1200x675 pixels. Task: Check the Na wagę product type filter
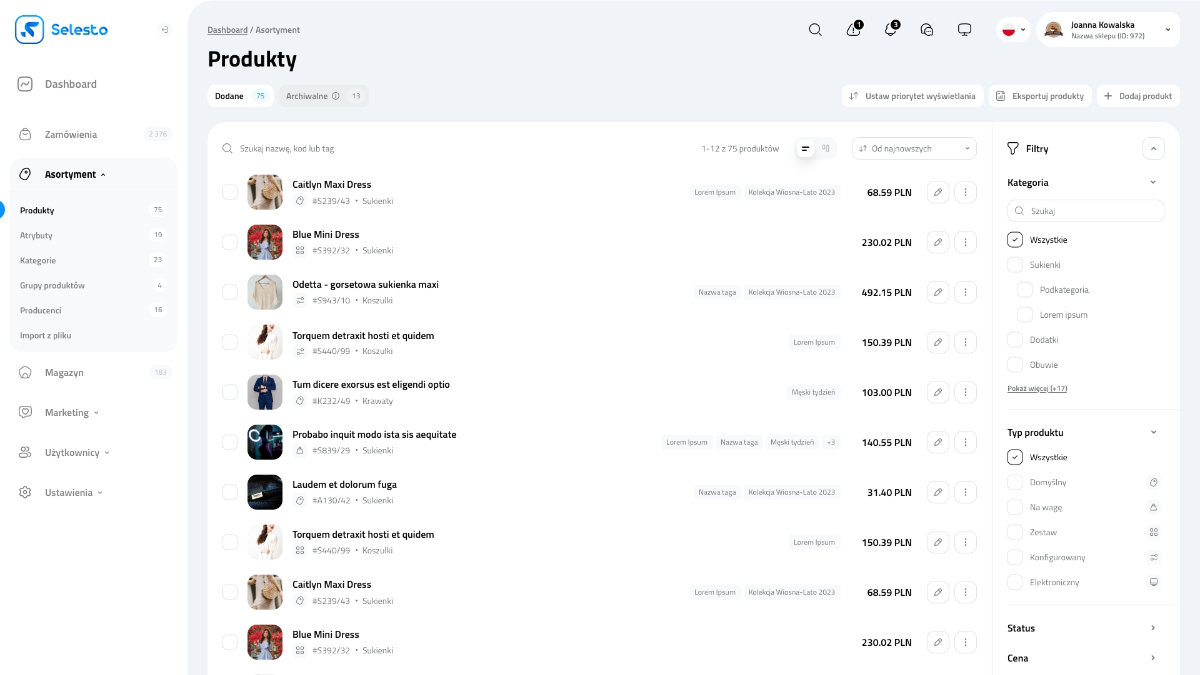pos(1015,507)
